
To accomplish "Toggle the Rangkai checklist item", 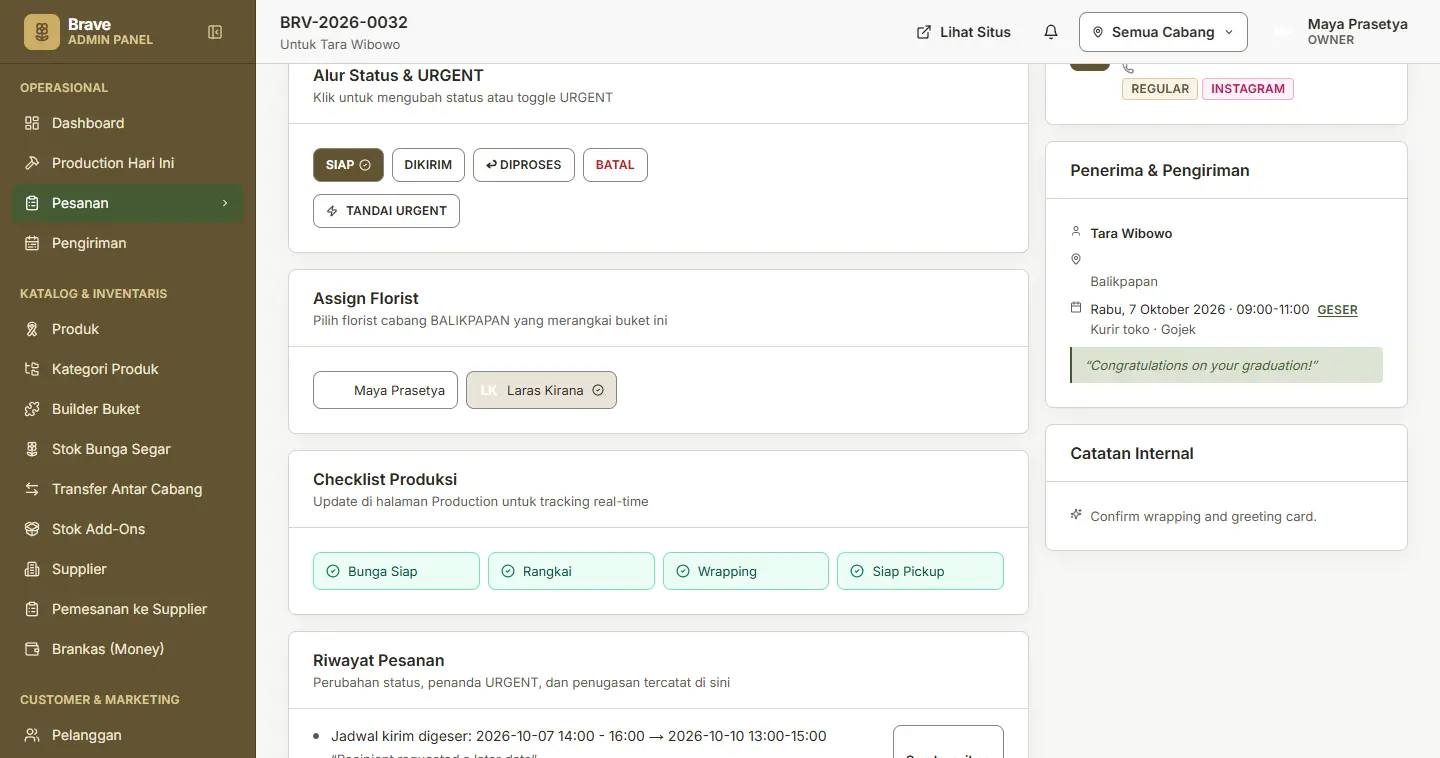I will point(571,571).
